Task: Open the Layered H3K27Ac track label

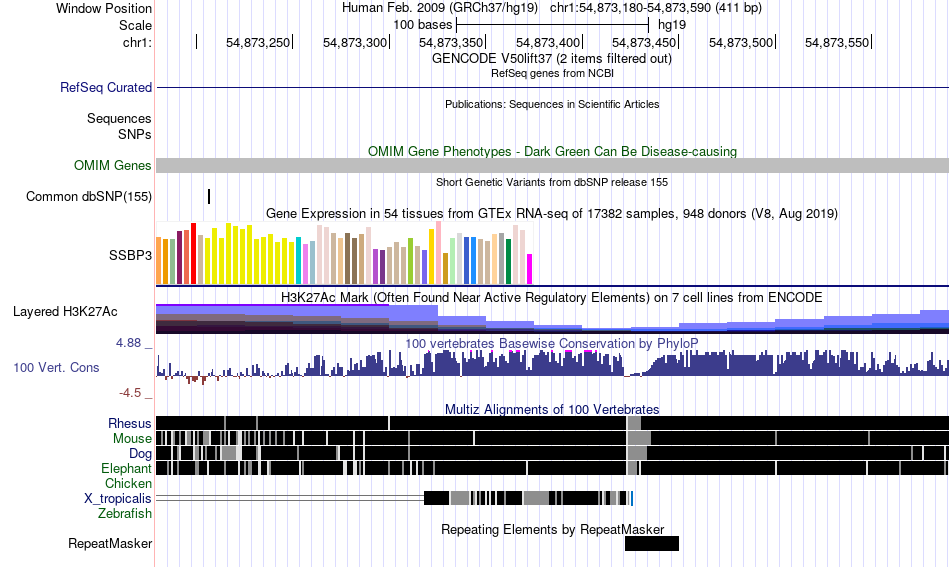Action: [x=65, y=311]
